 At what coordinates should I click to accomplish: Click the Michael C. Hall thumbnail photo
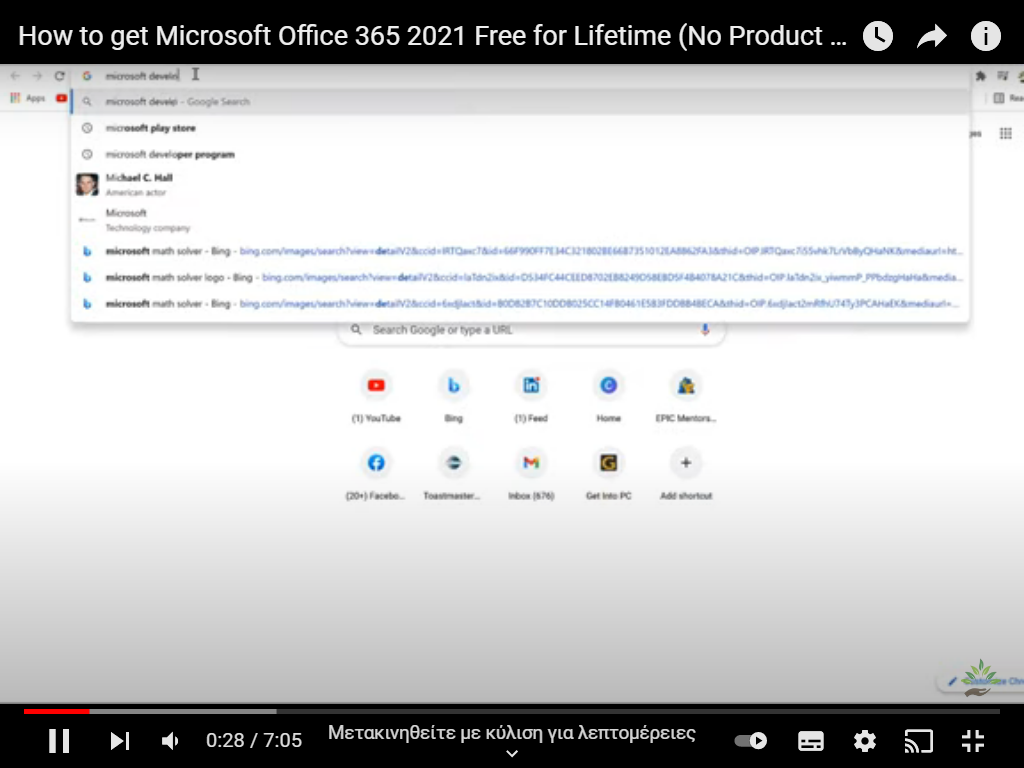point(87,184)
